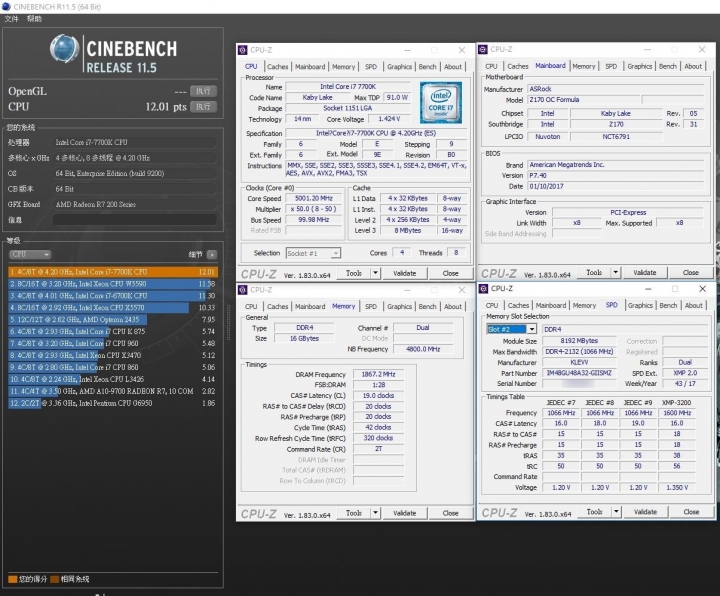Click the Cinebench app icon in title bar
The width and height of the screenshot is (720, 596).
tap(6, 6)
